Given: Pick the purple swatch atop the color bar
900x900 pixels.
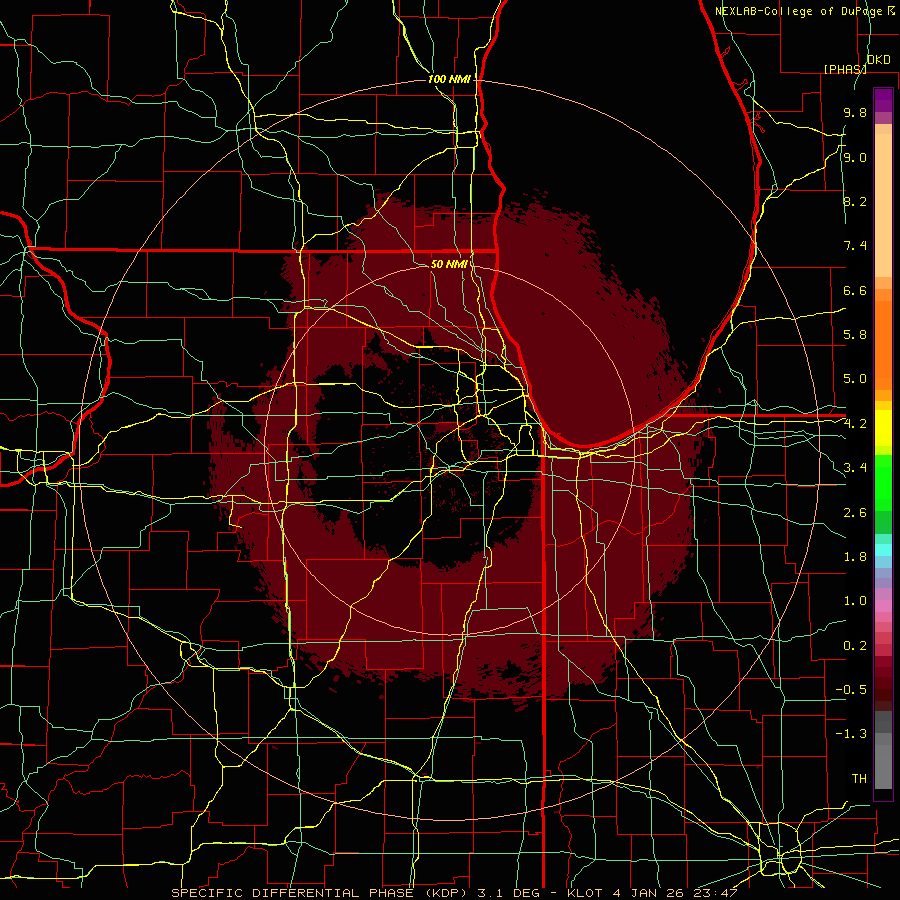Looking at the screenshot, I should [x=883, y=100].
